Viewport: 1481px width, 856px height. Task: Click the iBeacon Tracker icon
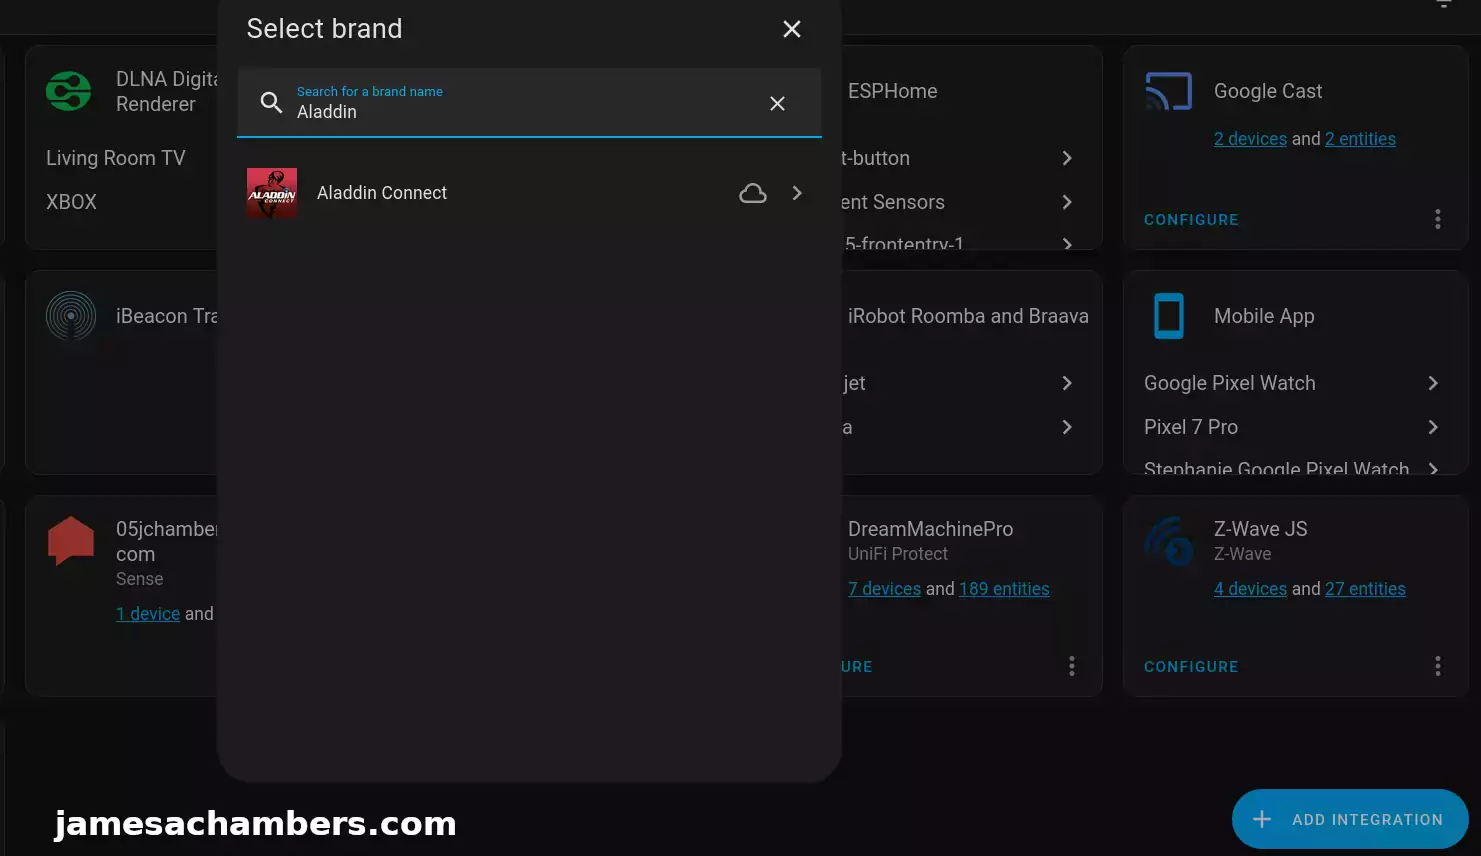tap(71, 315)
